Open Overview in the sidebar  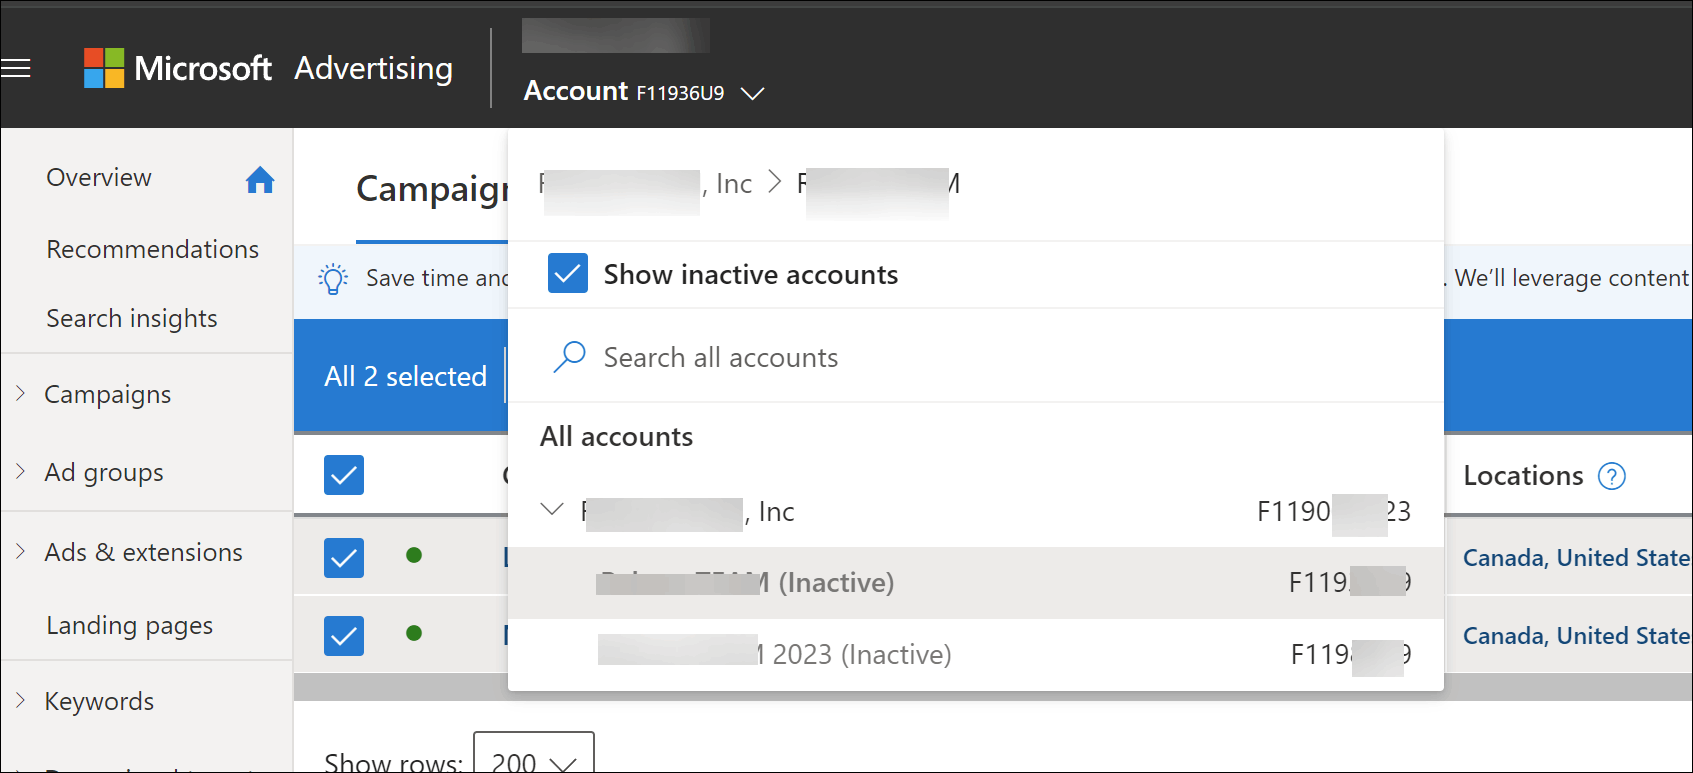coord(99,178)
